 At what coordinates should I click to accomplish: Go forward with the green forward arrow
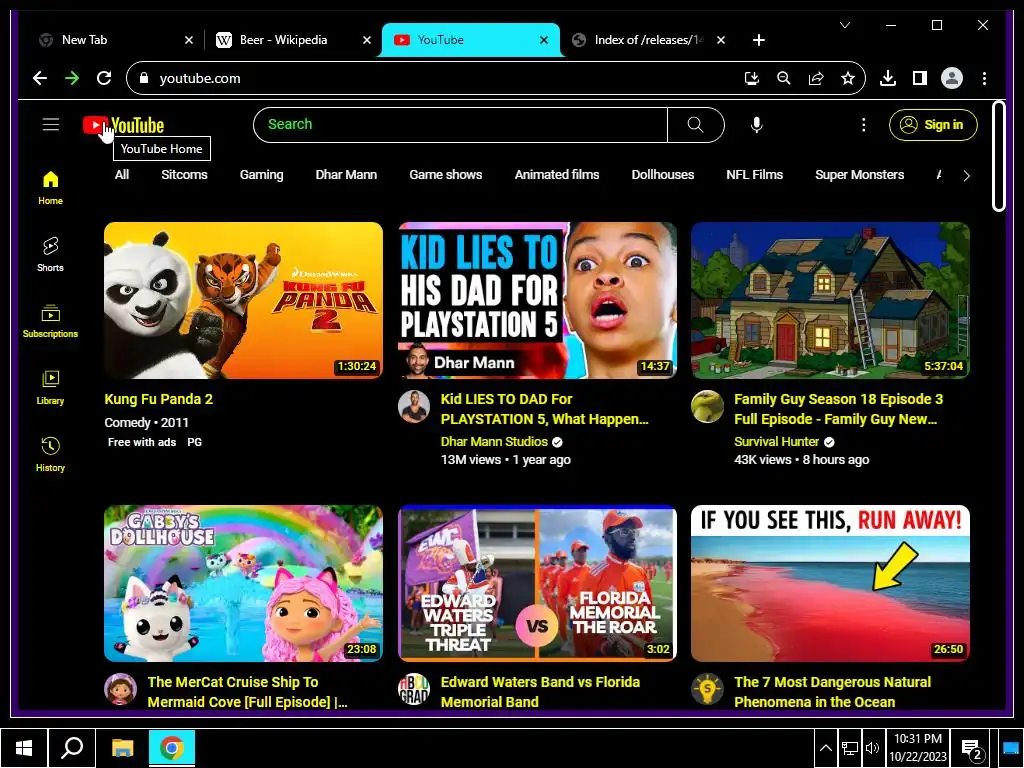(72, 78)
